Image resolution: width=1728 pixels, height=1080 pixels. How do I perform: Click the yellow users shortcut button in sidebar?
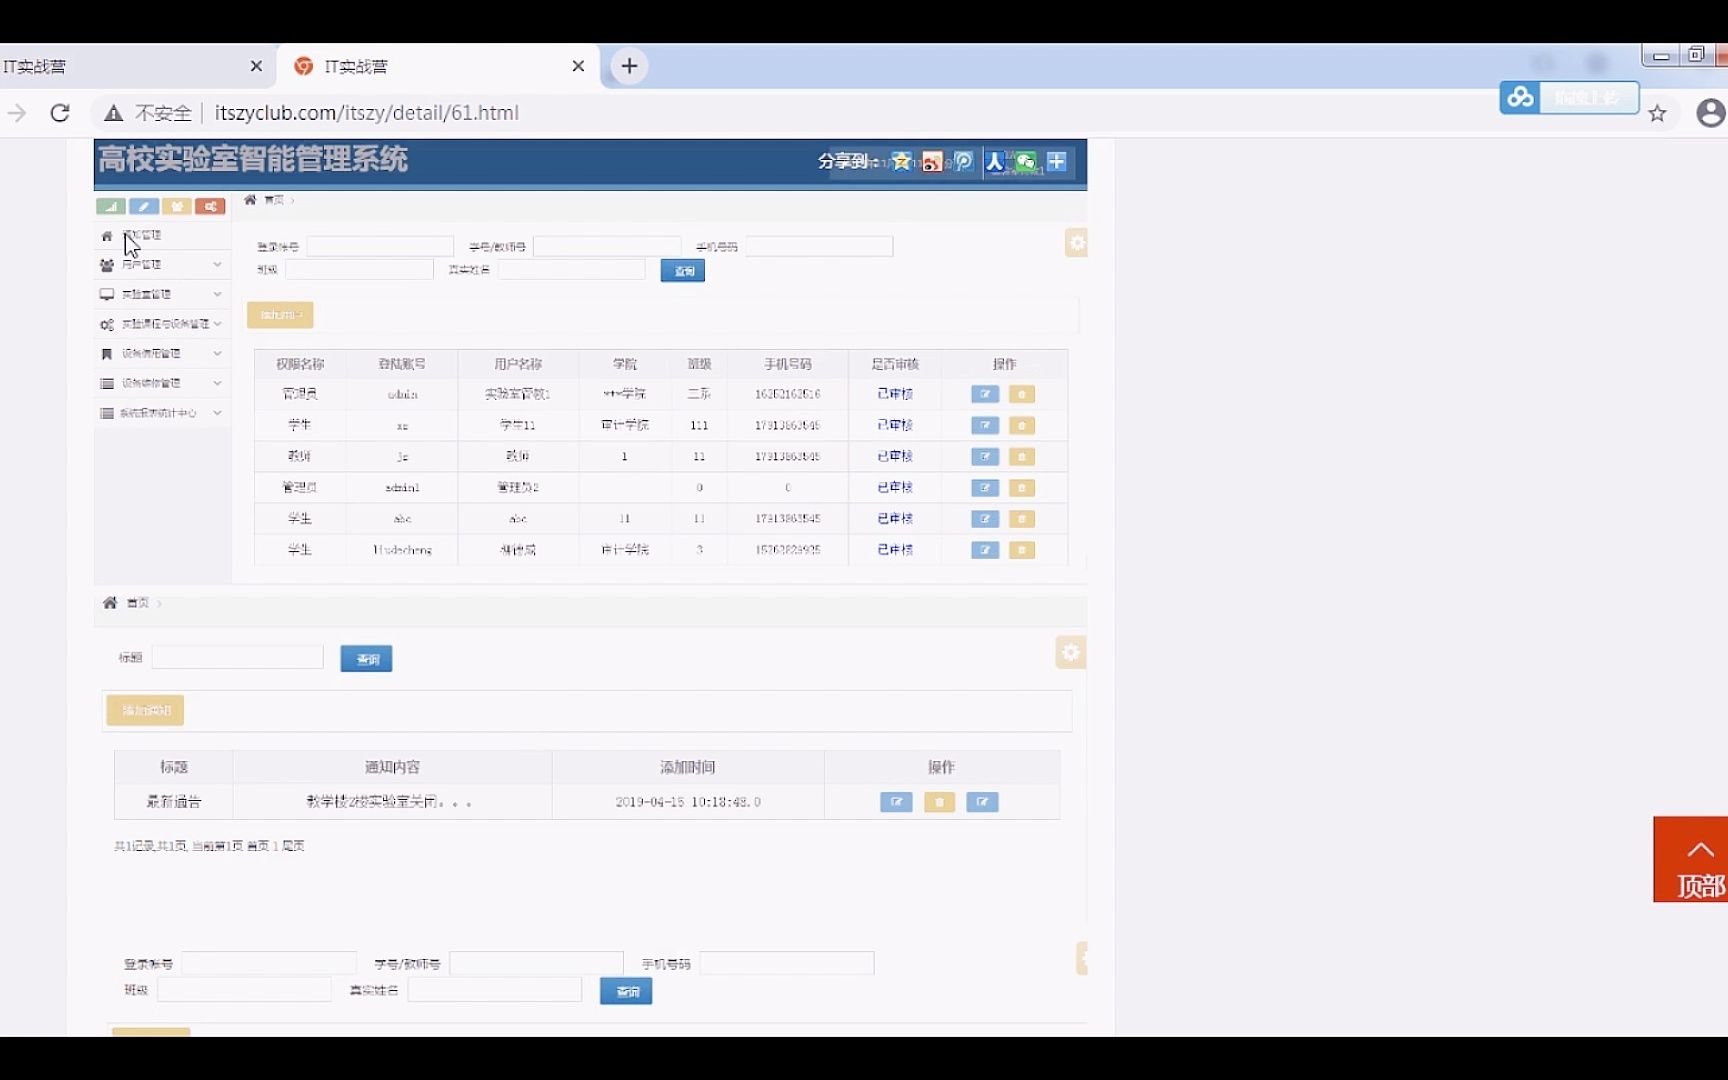[177, 206]
